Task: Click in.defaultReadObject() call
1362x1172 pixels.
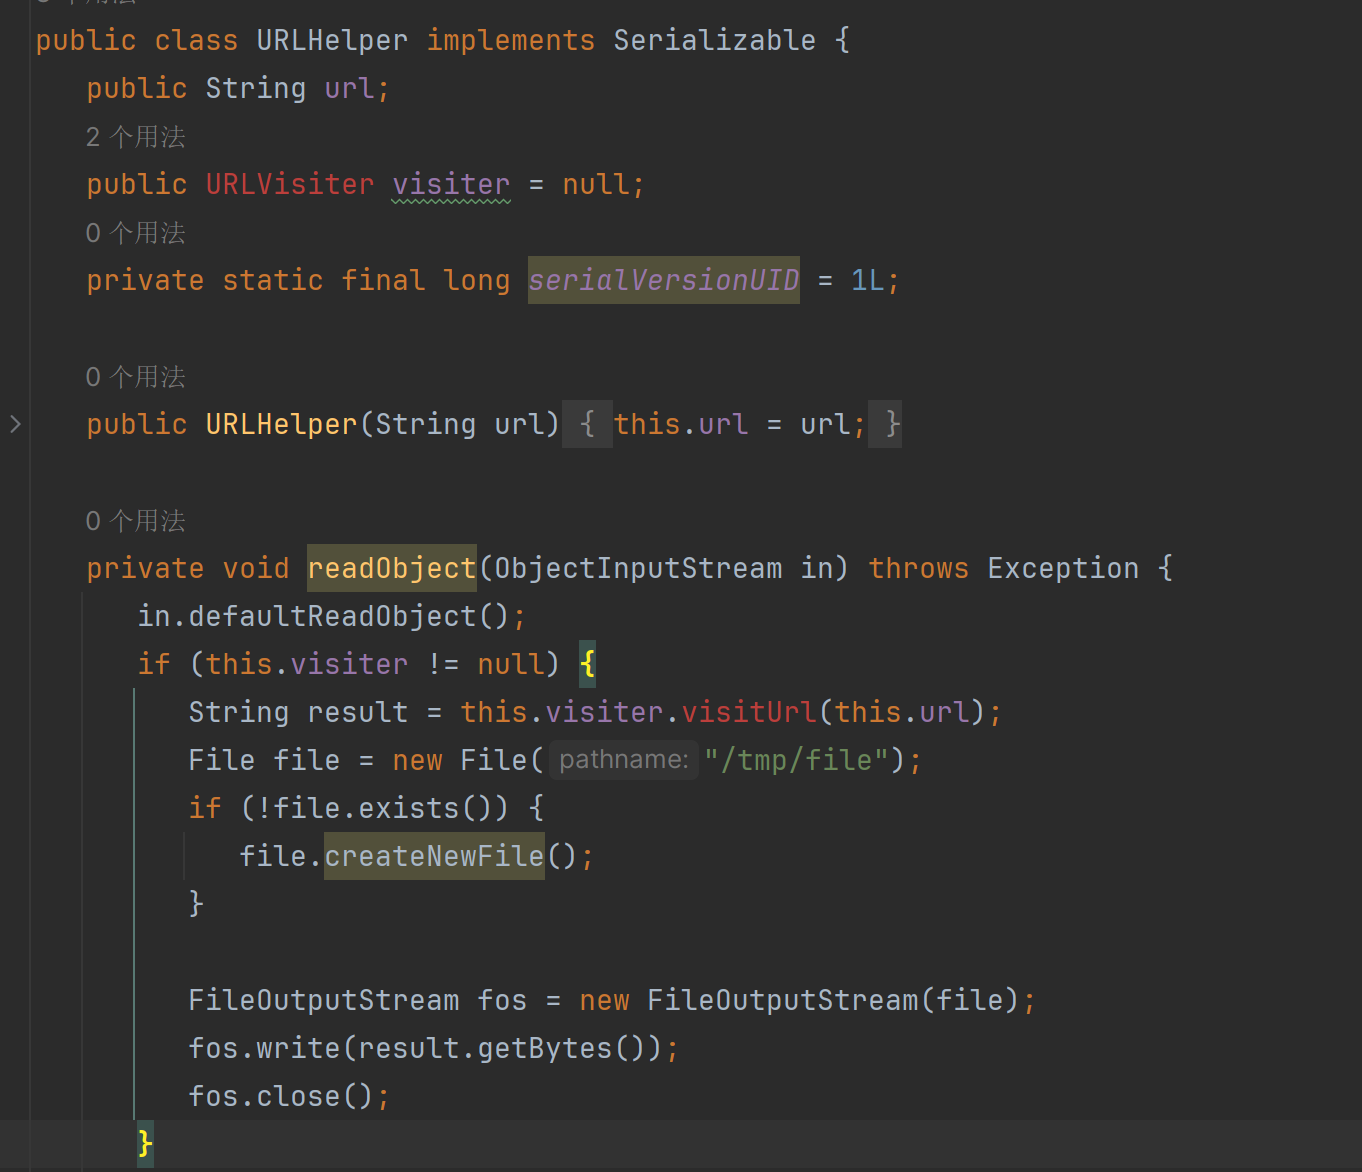Action: tap(323, 616)
